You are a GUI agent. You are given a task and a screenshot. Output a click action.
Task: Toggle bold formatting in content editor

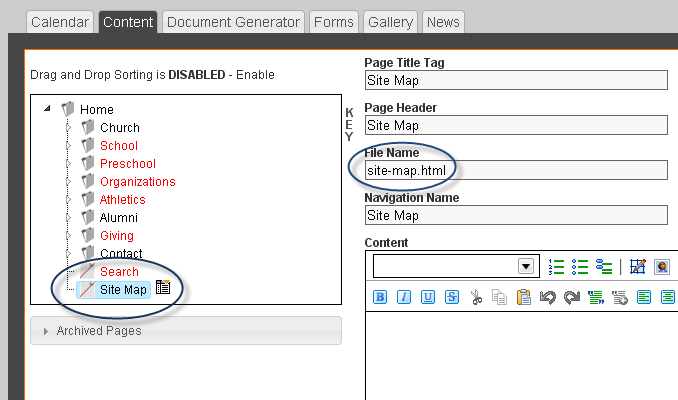(x=380, y=297)
